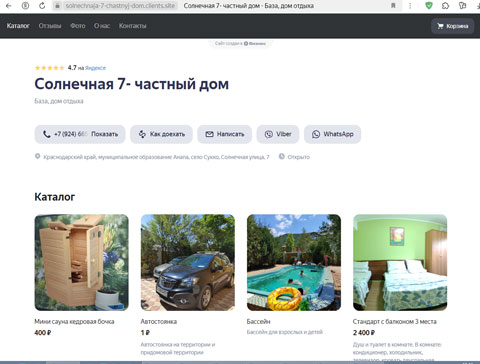Screen dimensions: 480x364
Task: Click the Написать message button
Action: 225,134
